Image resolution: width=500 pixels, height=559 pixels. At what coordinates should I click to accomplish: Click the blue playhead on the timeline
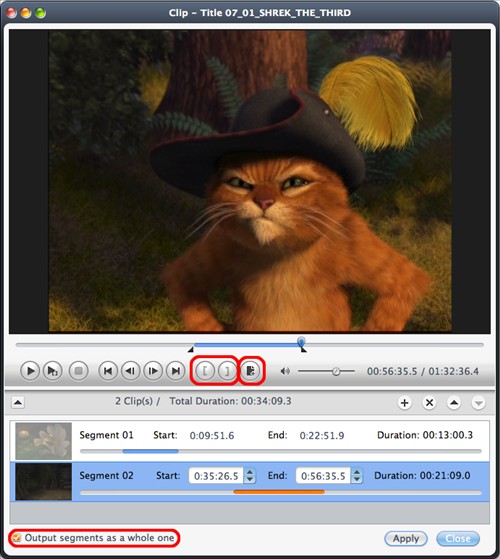point(301,342)
